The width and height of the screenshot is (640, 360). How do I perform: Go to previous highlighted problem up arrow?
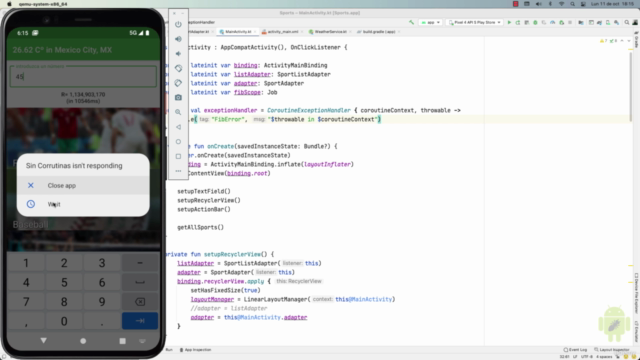click(x=622, y=41)
